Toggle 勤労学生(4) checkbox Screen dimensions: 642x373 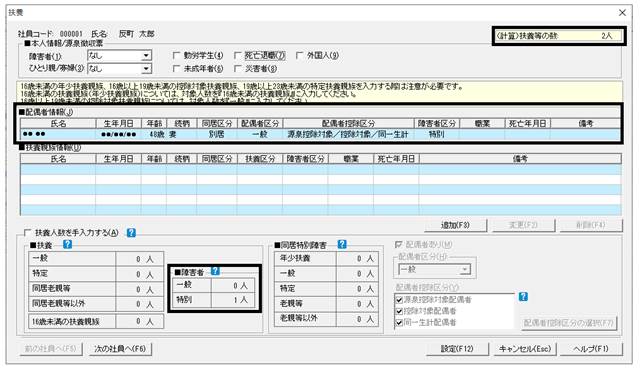click(x=176, y=55)
